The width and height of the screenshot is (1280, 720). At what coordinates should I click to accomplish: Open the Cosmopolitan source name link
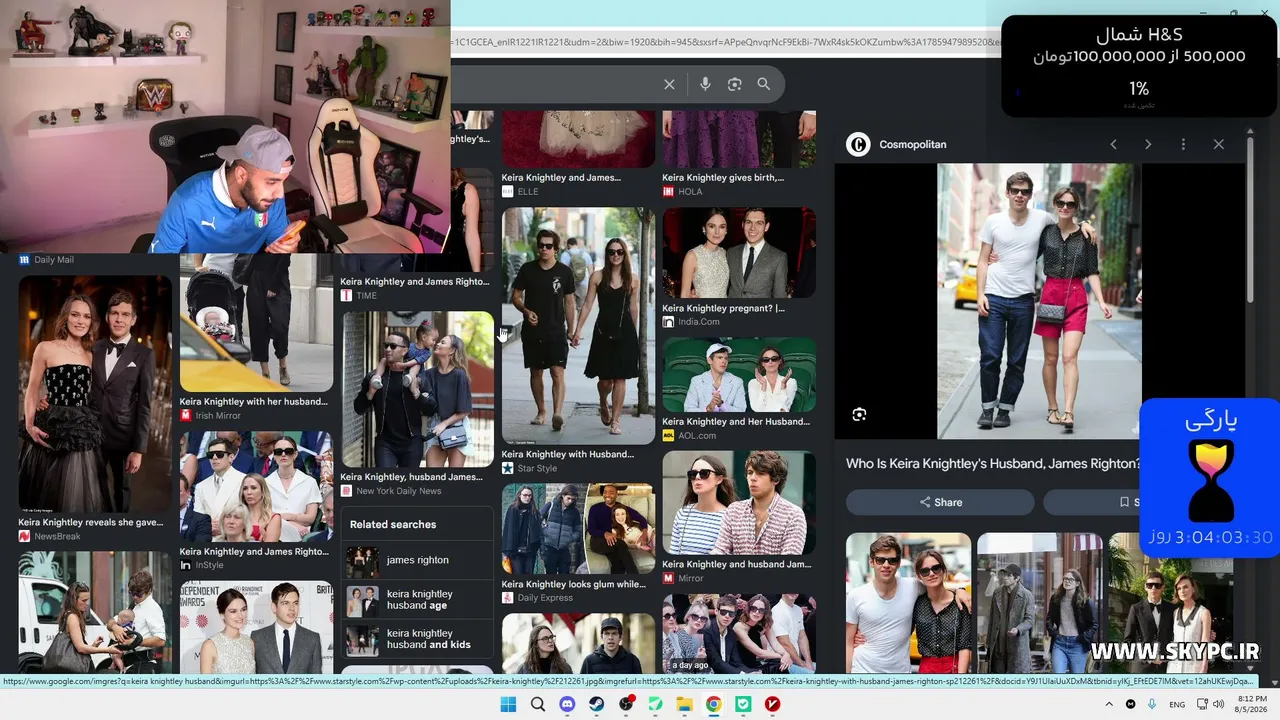pos(912,144)
